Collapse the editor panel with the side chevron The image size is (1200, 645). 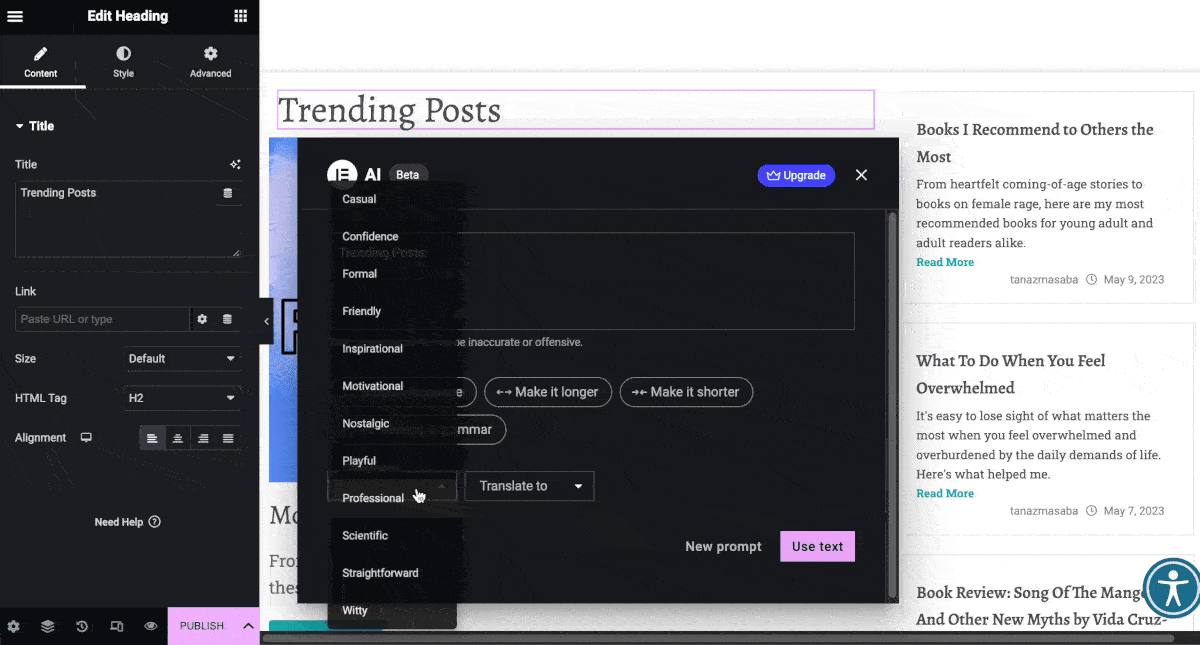(x=266, y=321)
